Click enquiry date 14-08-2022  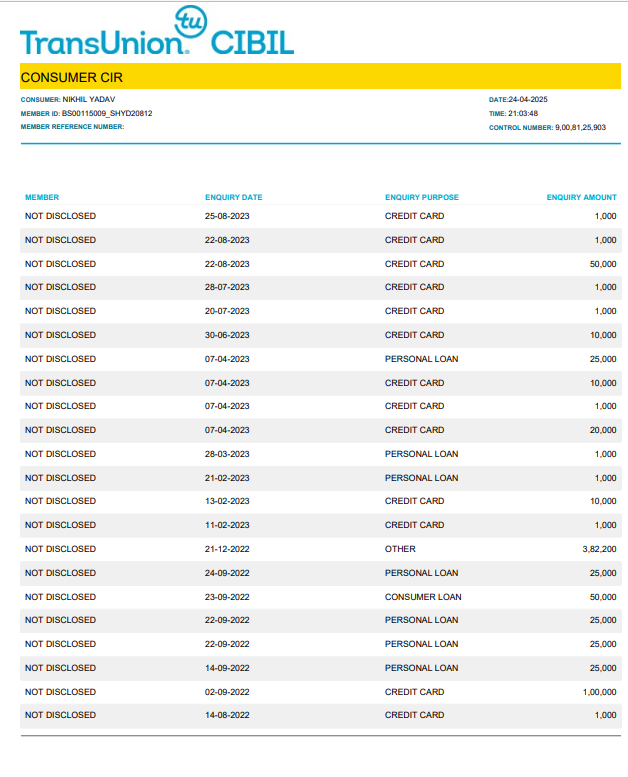[227, 715]
